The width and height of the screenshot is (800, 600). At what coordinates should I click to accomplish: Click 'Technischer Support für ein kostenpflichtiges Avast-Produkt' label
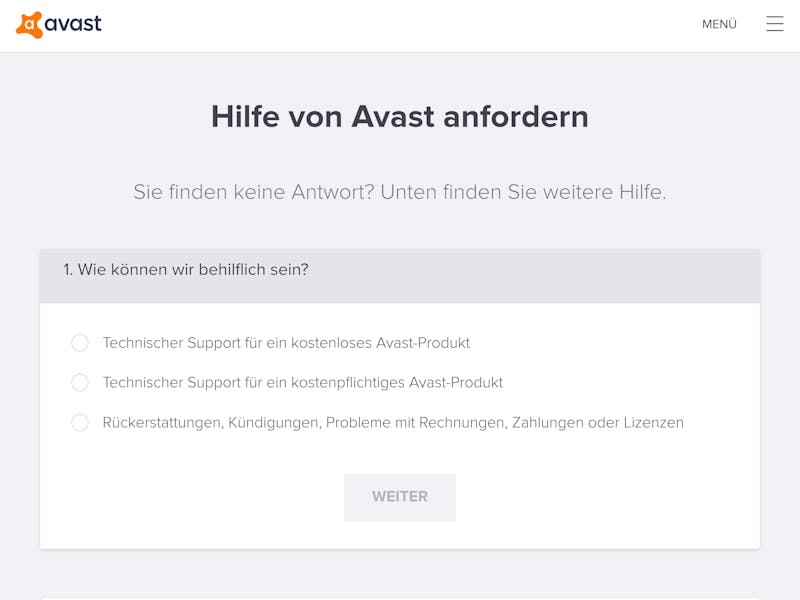303,383
